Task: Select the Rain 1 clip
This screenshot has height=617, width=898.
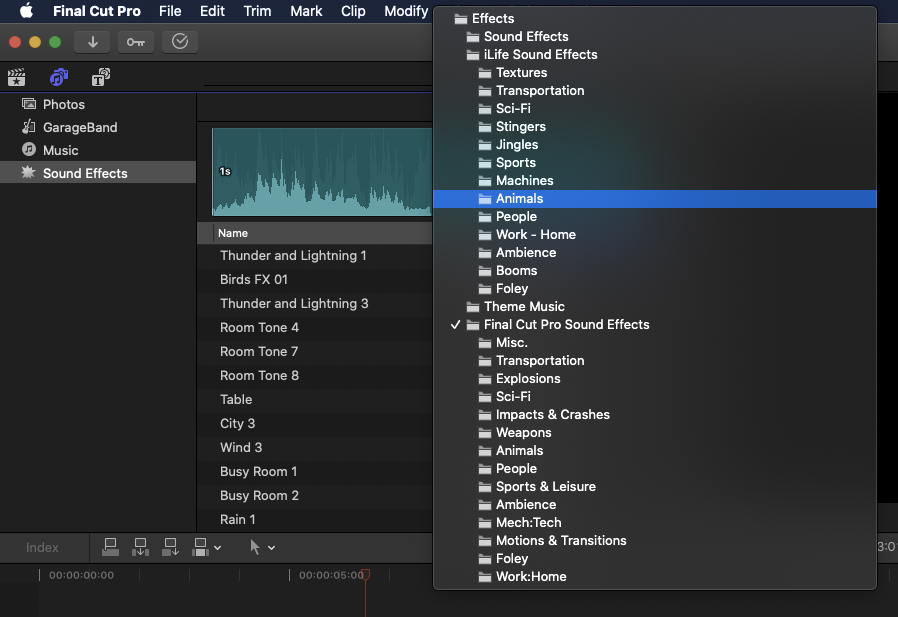Action: click(x=315, y=520)
